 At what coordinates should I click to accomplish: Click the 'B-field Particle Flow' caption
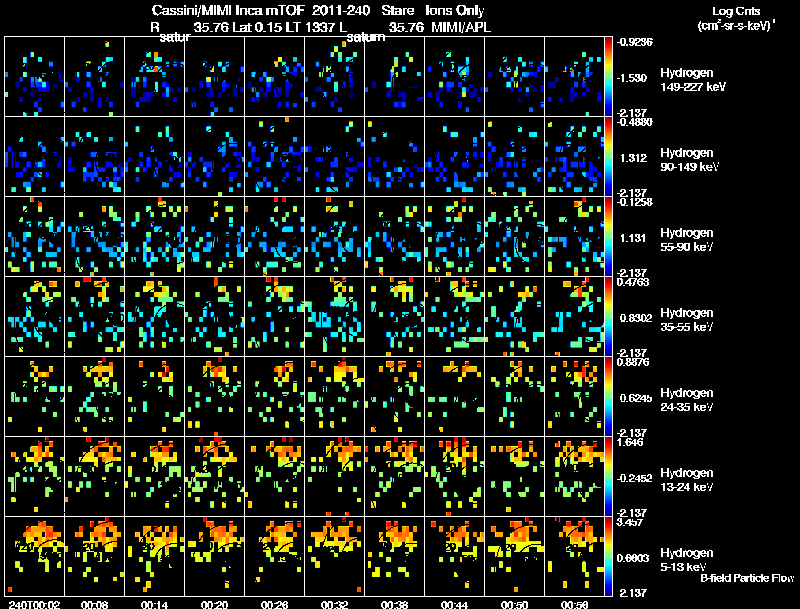click(x=747, y=578)
